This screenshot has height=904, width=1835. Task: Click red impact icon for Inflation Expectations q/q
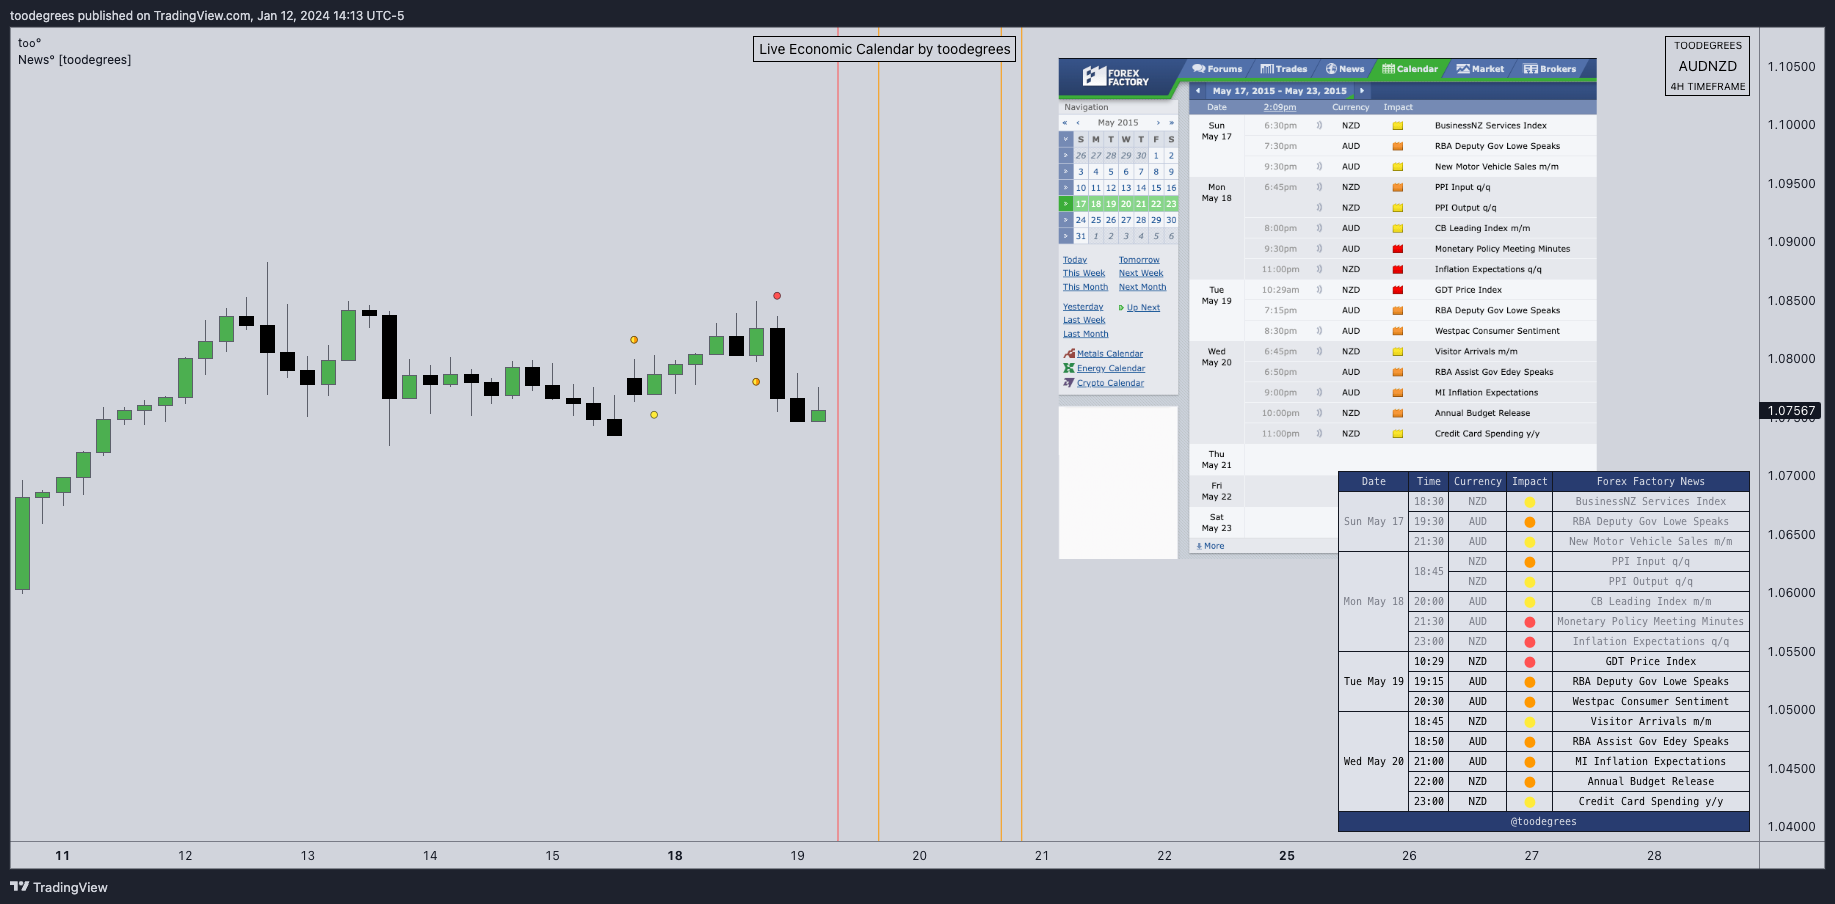tap(1398, 269)
